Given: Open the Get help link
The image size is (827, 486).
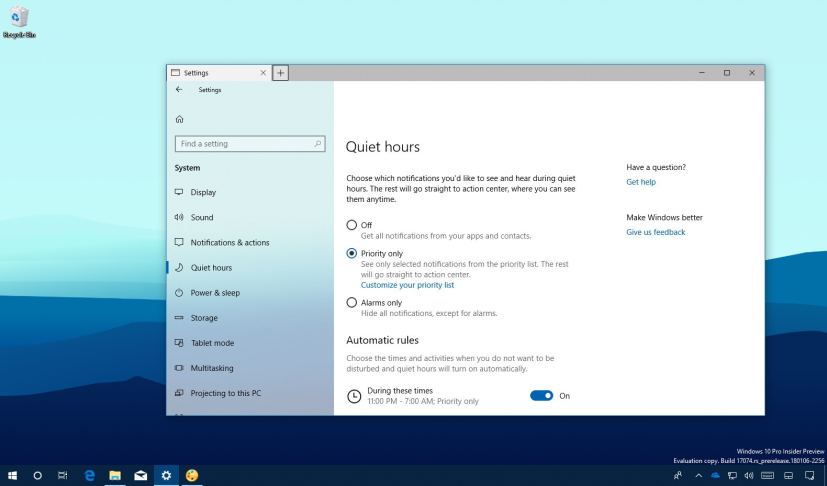Looking at the screenshot, I should click(641, 182).
